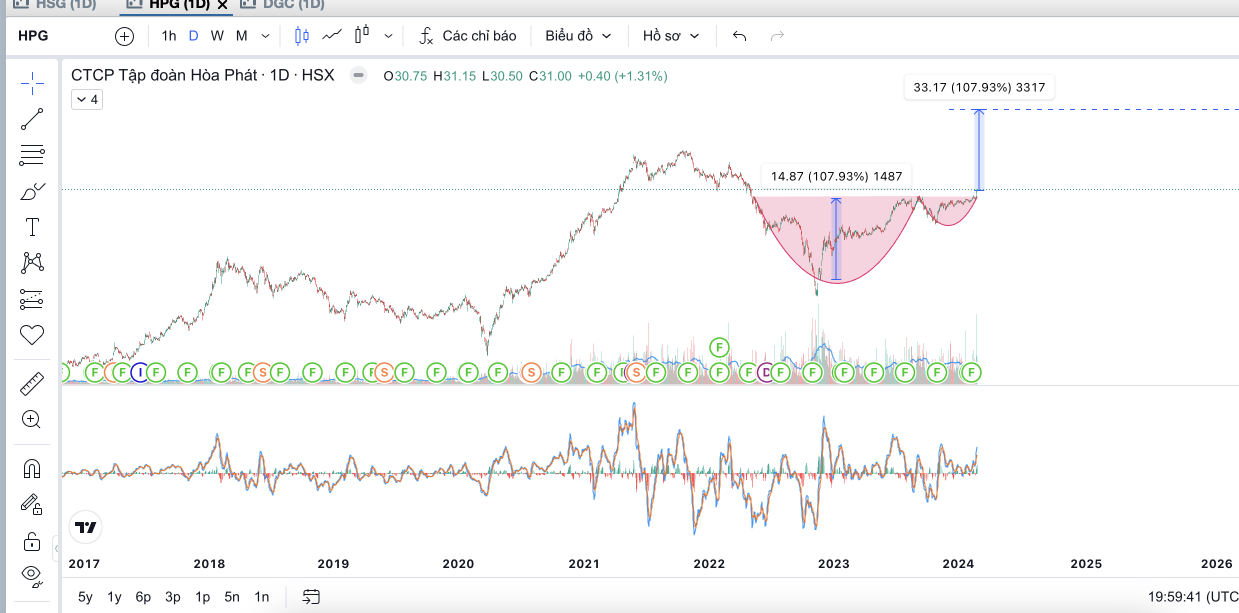
Task: Open the chart patterns tool
Action: pos(32,263)
